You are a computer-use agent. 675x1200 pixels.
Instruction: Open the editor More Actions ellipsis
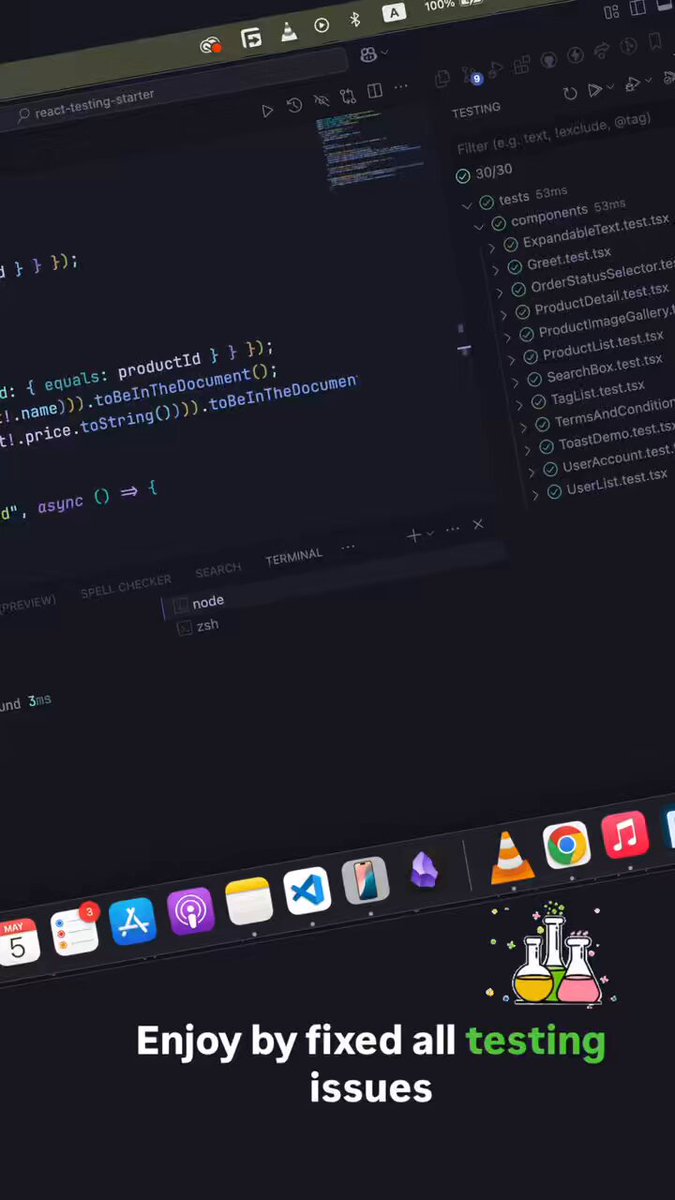[401, 87]
